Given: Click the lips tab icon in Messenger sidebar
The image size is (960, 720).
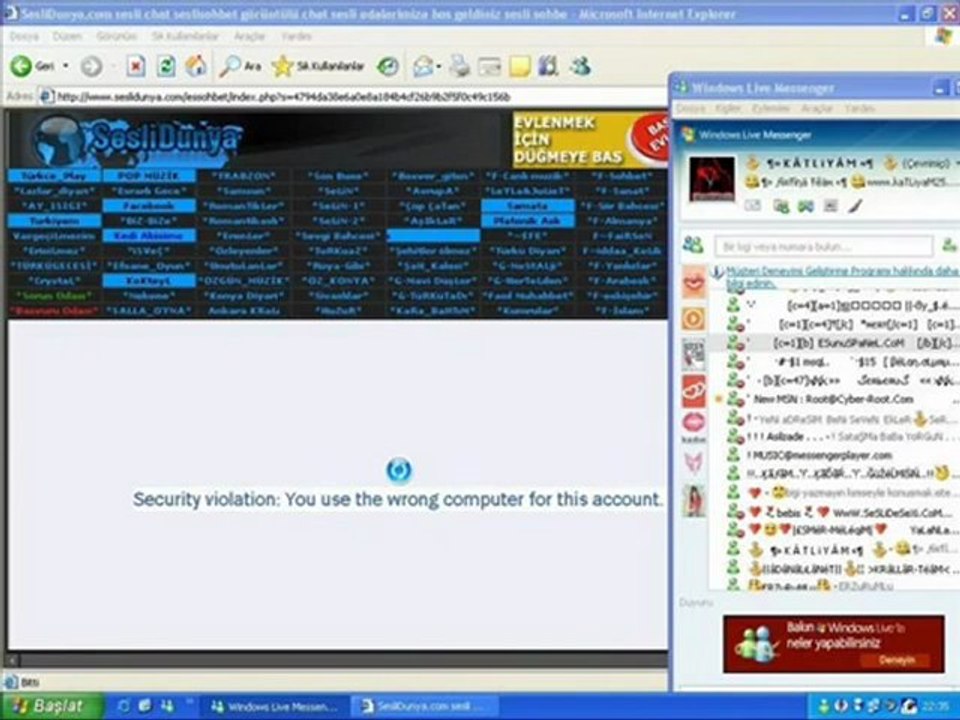Looking at the screenshot, I should tap(693, 284).
